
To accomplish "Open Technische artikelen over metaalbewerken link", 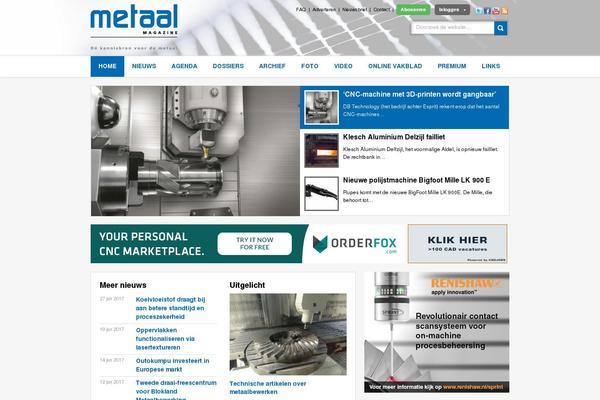I will (x=268, y=388).
